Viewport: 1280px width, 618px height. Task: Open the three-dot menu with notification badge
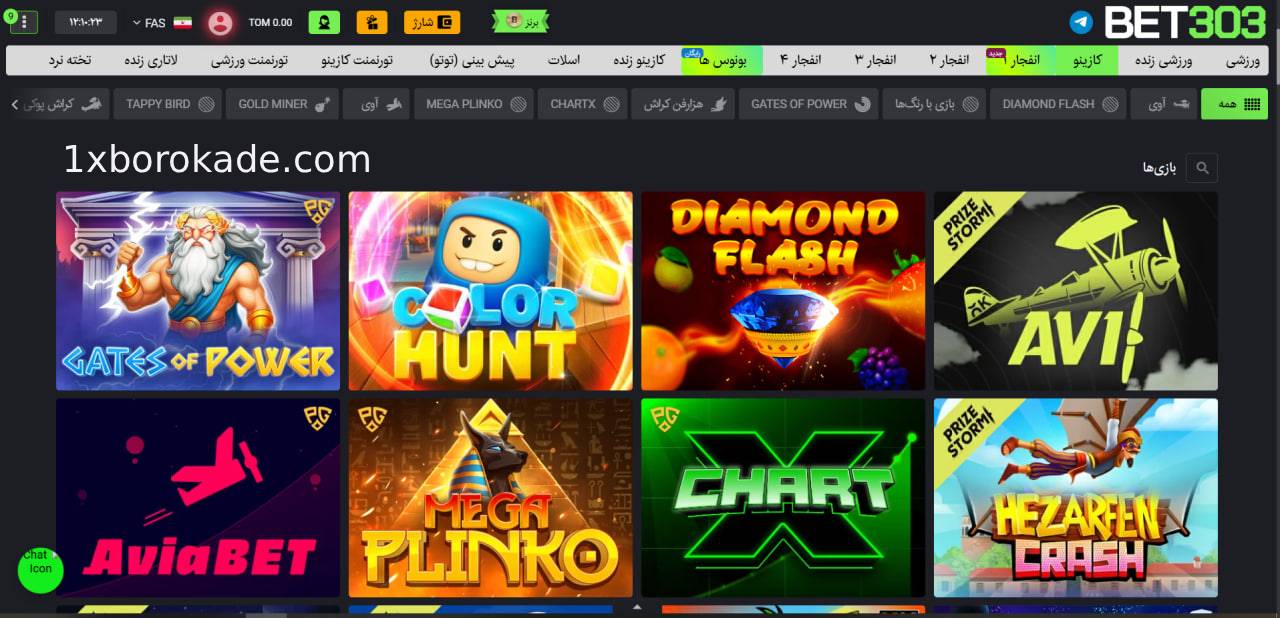point(24,22)
